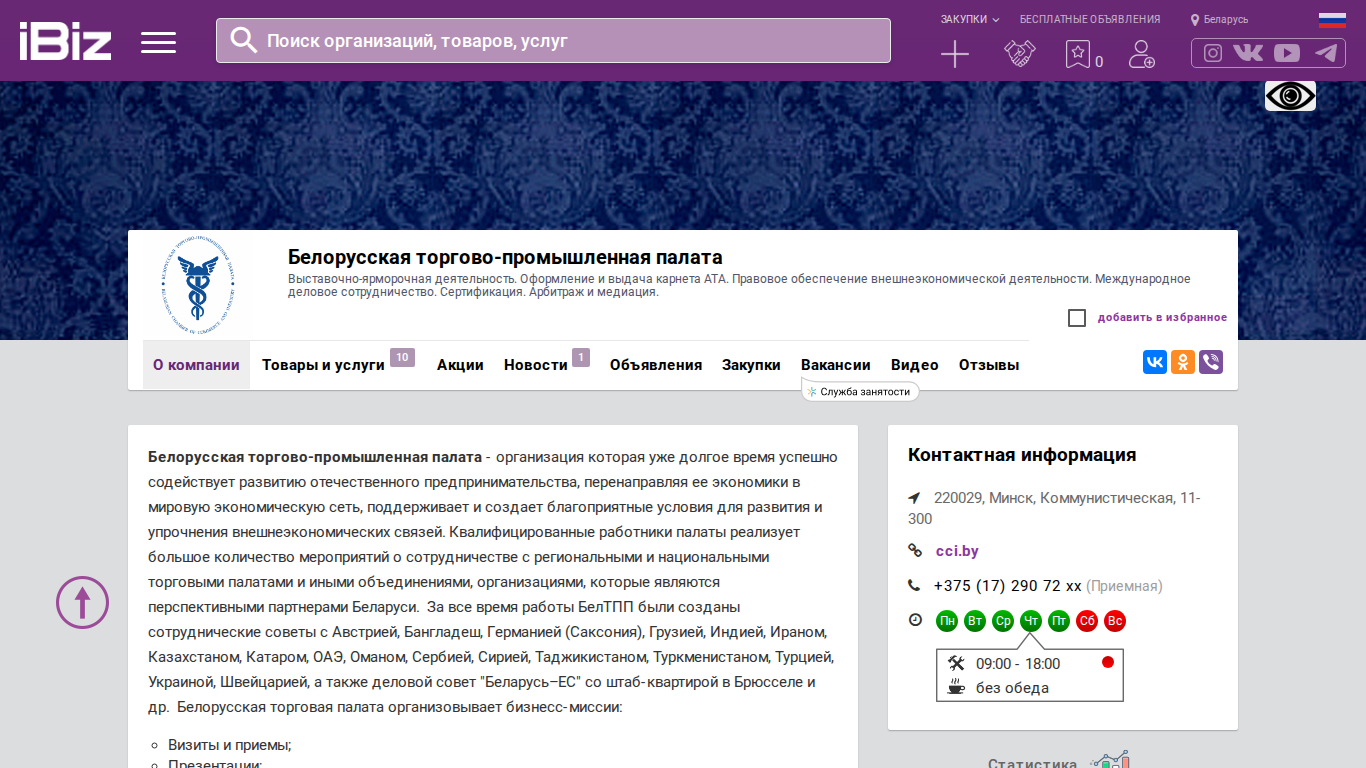Screen dimensions: 1366x768
Task: Click the phone handset icon
Action: pyautogui.click(x=914, y=586)
